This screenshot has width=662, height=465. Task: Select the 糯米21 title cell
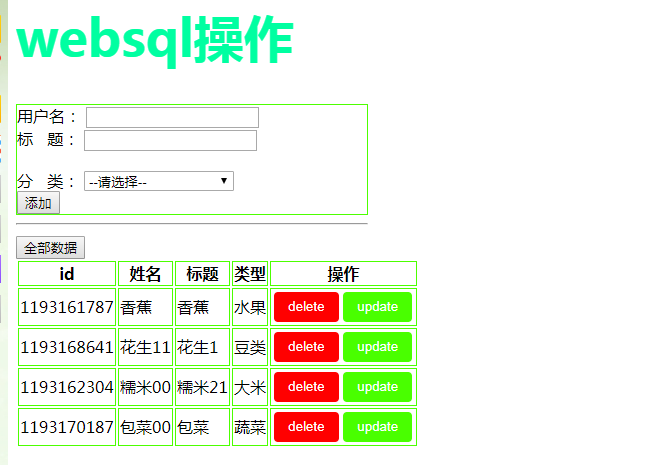(x=203, y=387)
